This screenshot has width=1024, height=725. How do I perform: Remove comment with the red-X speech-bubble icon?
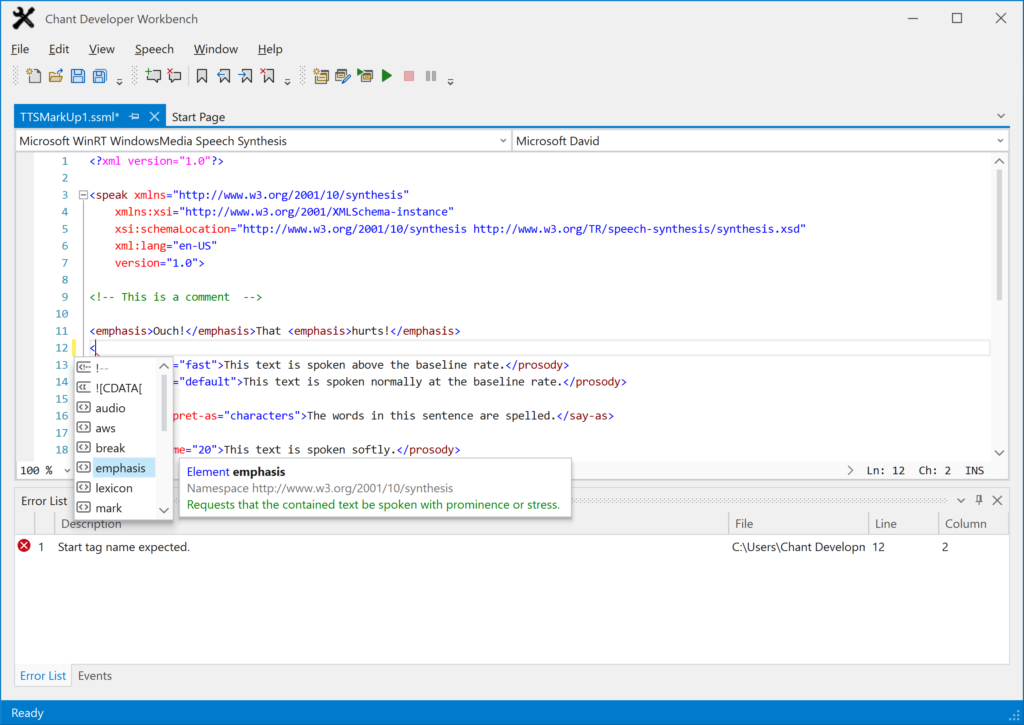pos(174,76)
